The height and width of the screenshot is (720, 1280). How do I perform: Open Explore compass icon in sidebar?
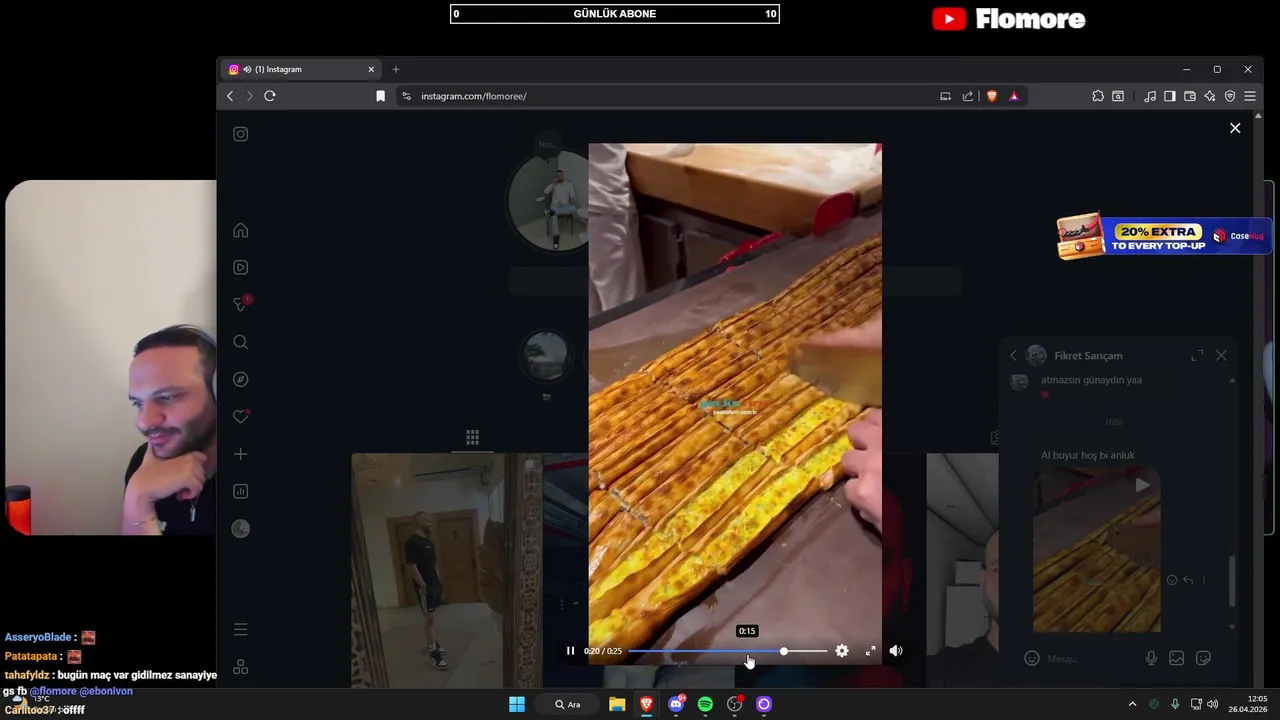coord(240,380)
